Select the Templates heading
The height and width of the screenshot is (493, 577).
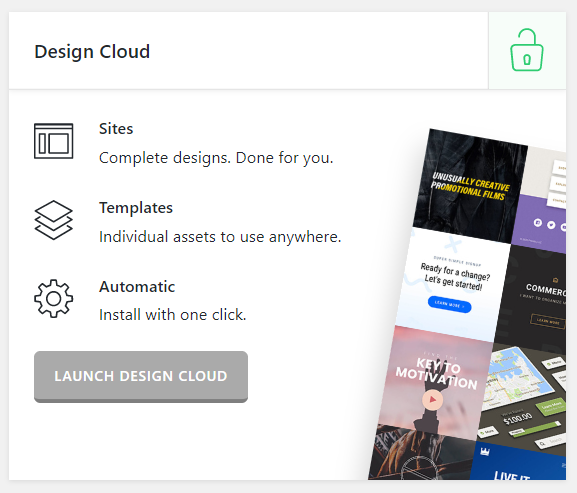point(136,208)
